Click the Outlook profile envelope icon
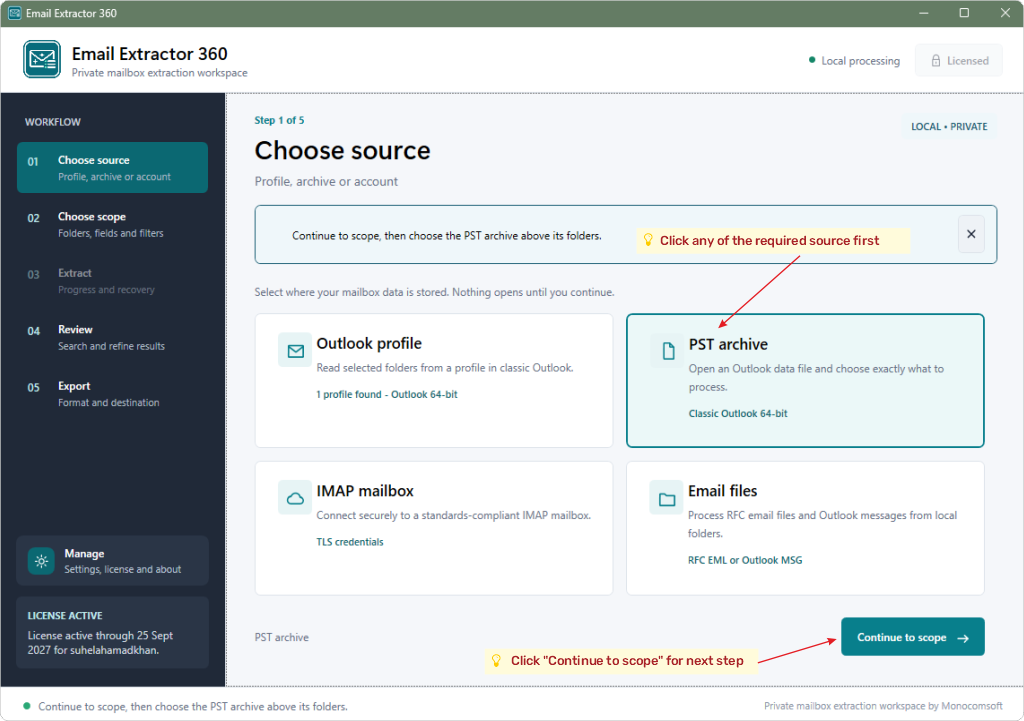Image resolution: width=1024 pixels, height=721 pixels. tap(295, 351)
